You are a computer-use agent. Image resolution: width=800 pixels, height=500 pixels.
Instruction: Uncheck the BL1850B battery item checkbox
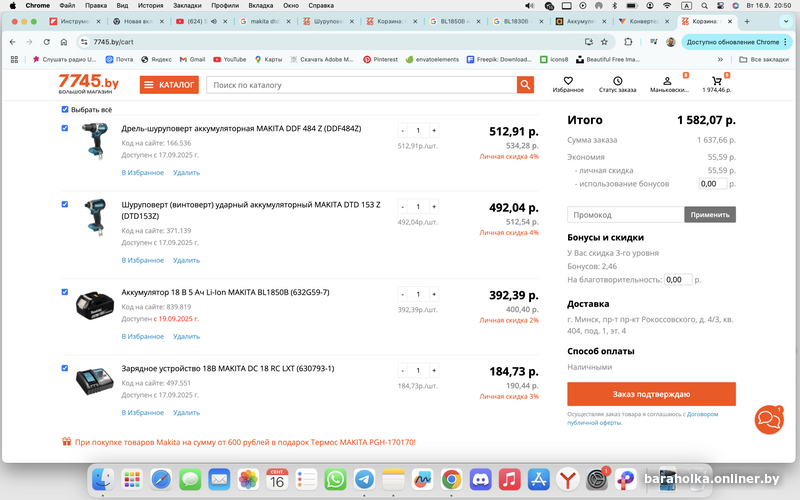coord(65,292)
